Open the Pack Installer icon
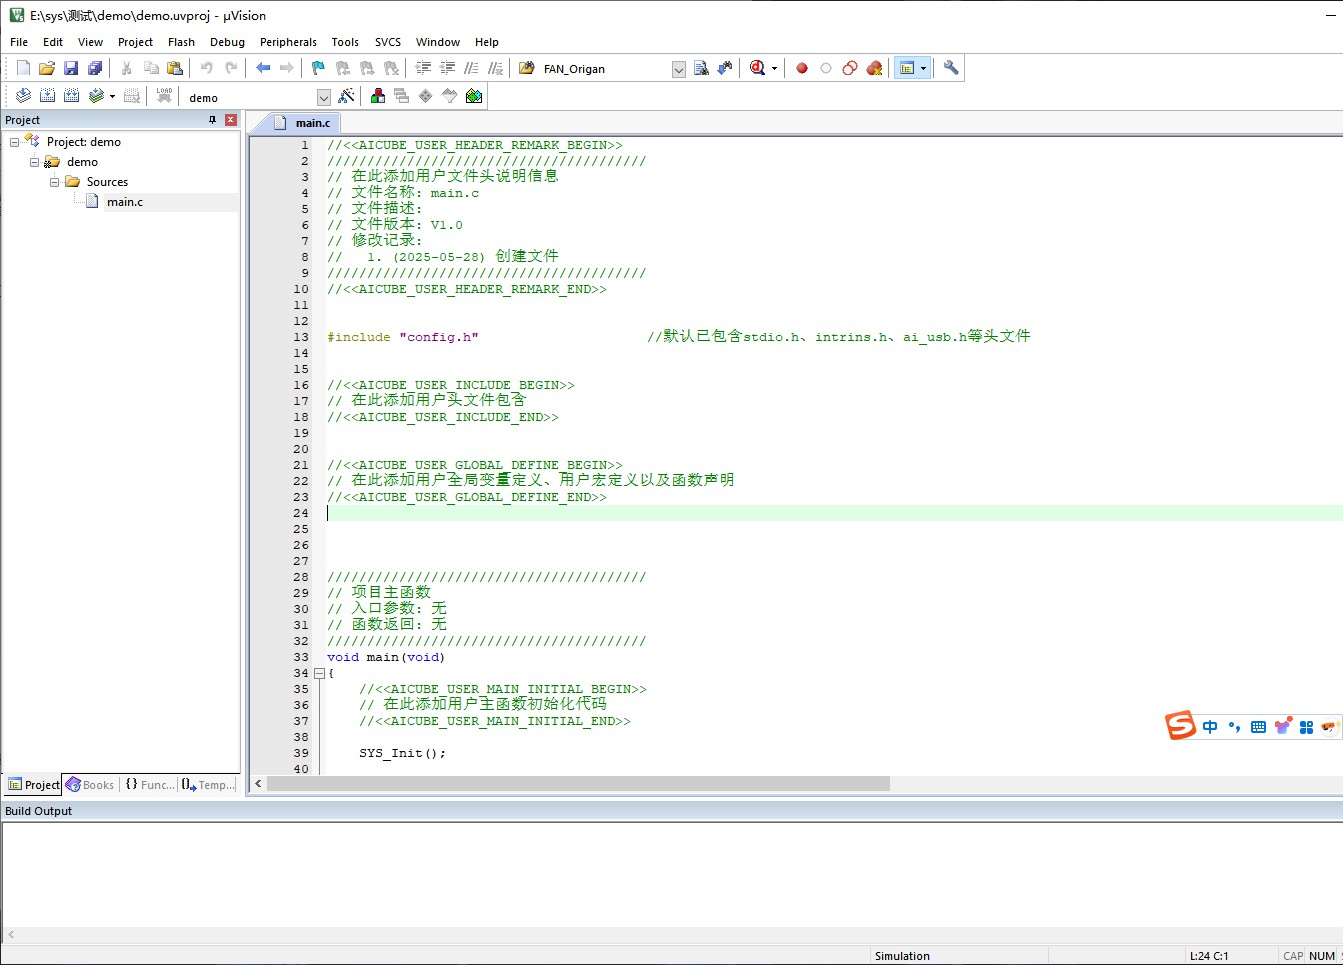1343x965 pixels. click(474, 96)
